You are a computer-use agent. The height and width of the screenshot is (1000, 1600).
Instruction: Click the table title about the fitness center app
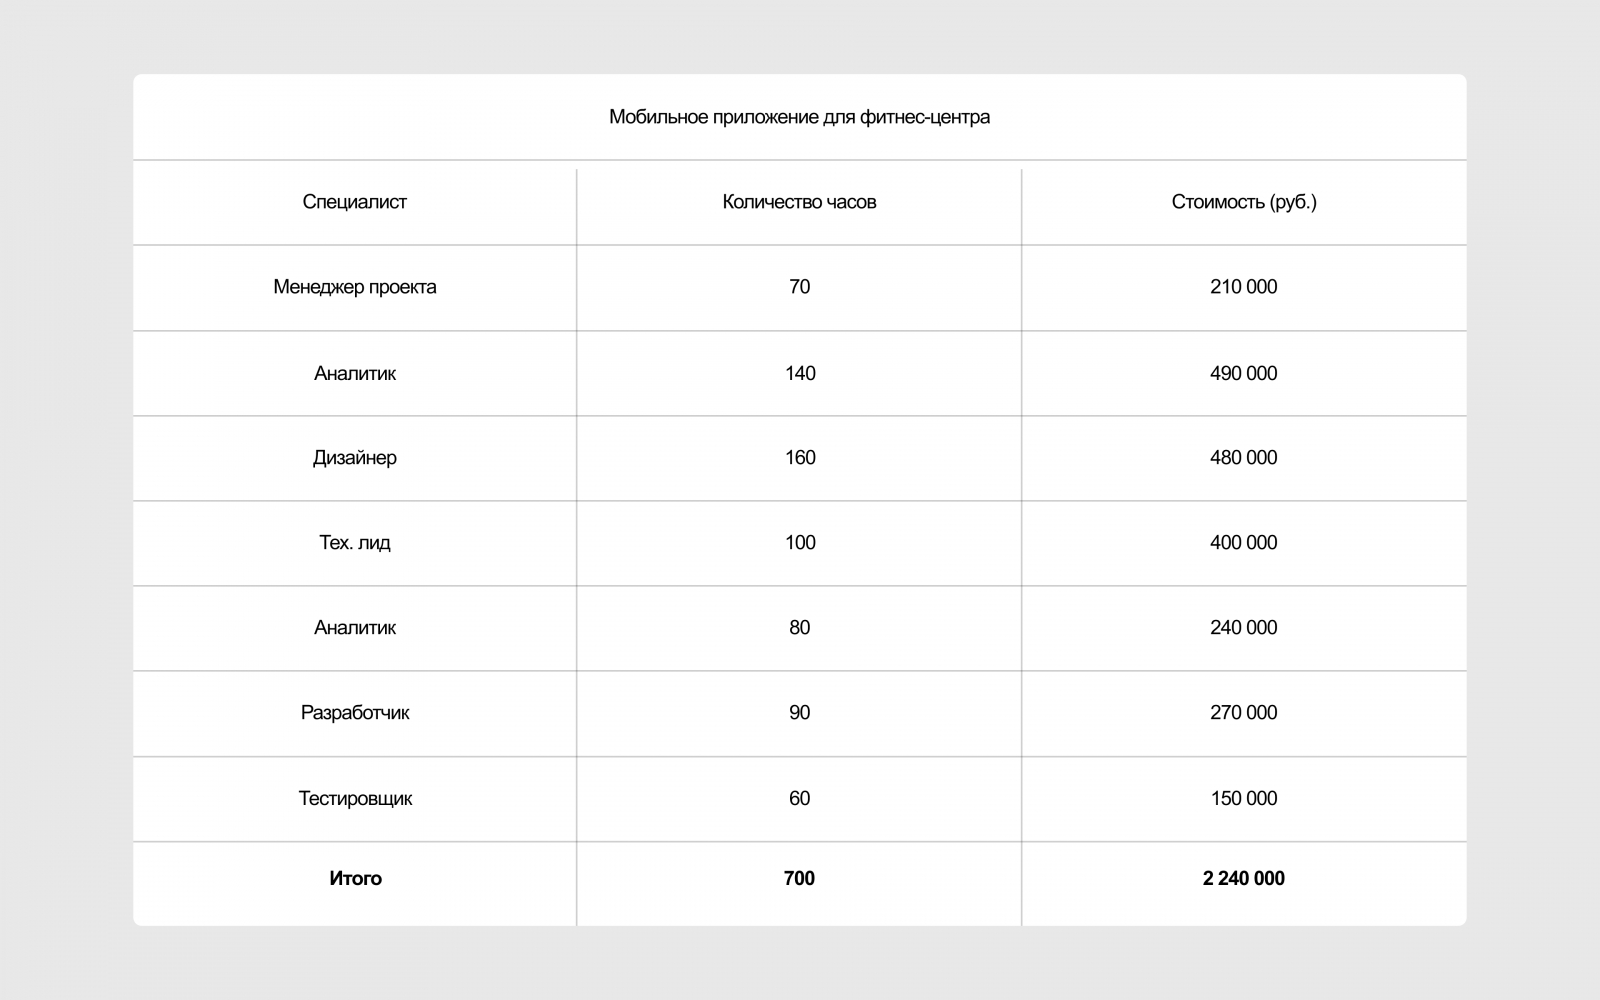(x=799, y=117)
